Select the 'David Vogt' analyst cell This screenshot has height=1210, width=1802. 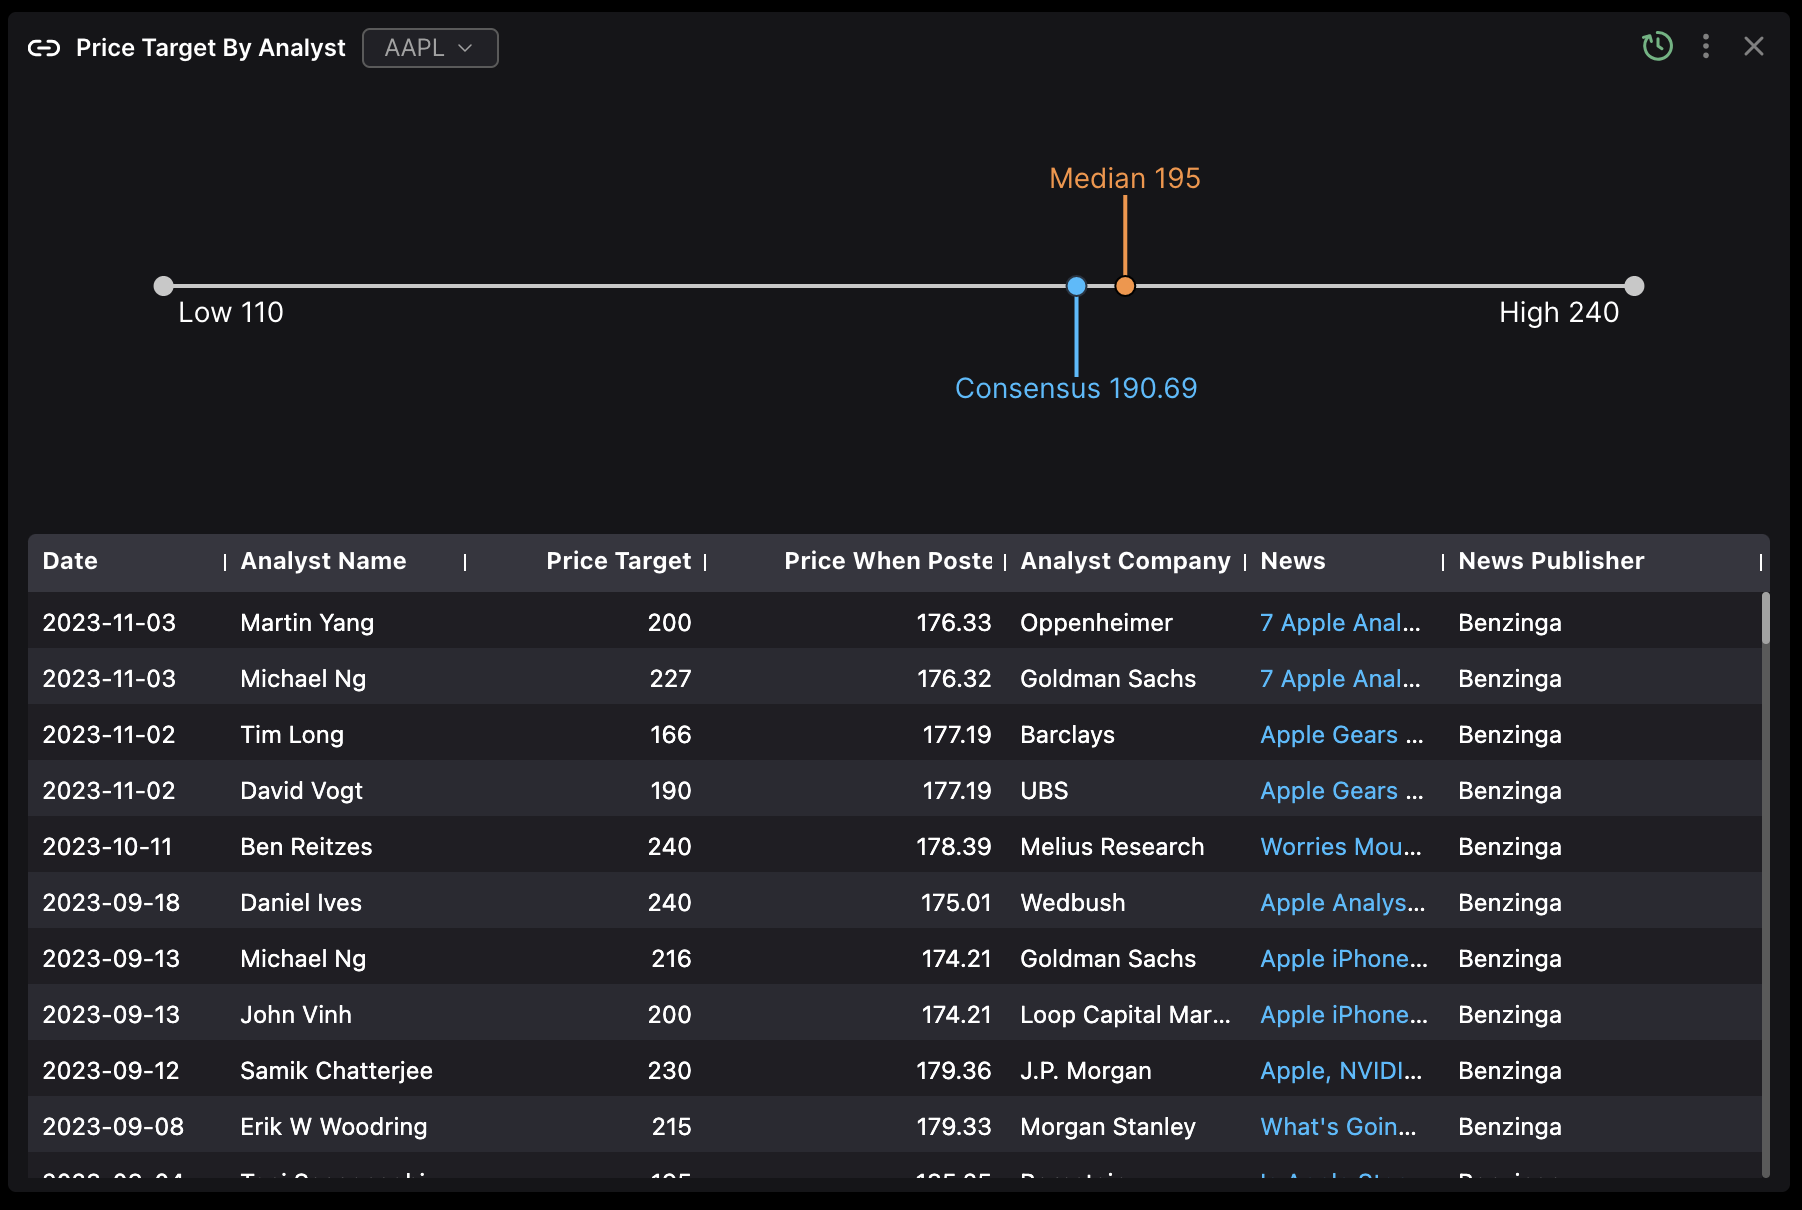(x=301, y=791)
